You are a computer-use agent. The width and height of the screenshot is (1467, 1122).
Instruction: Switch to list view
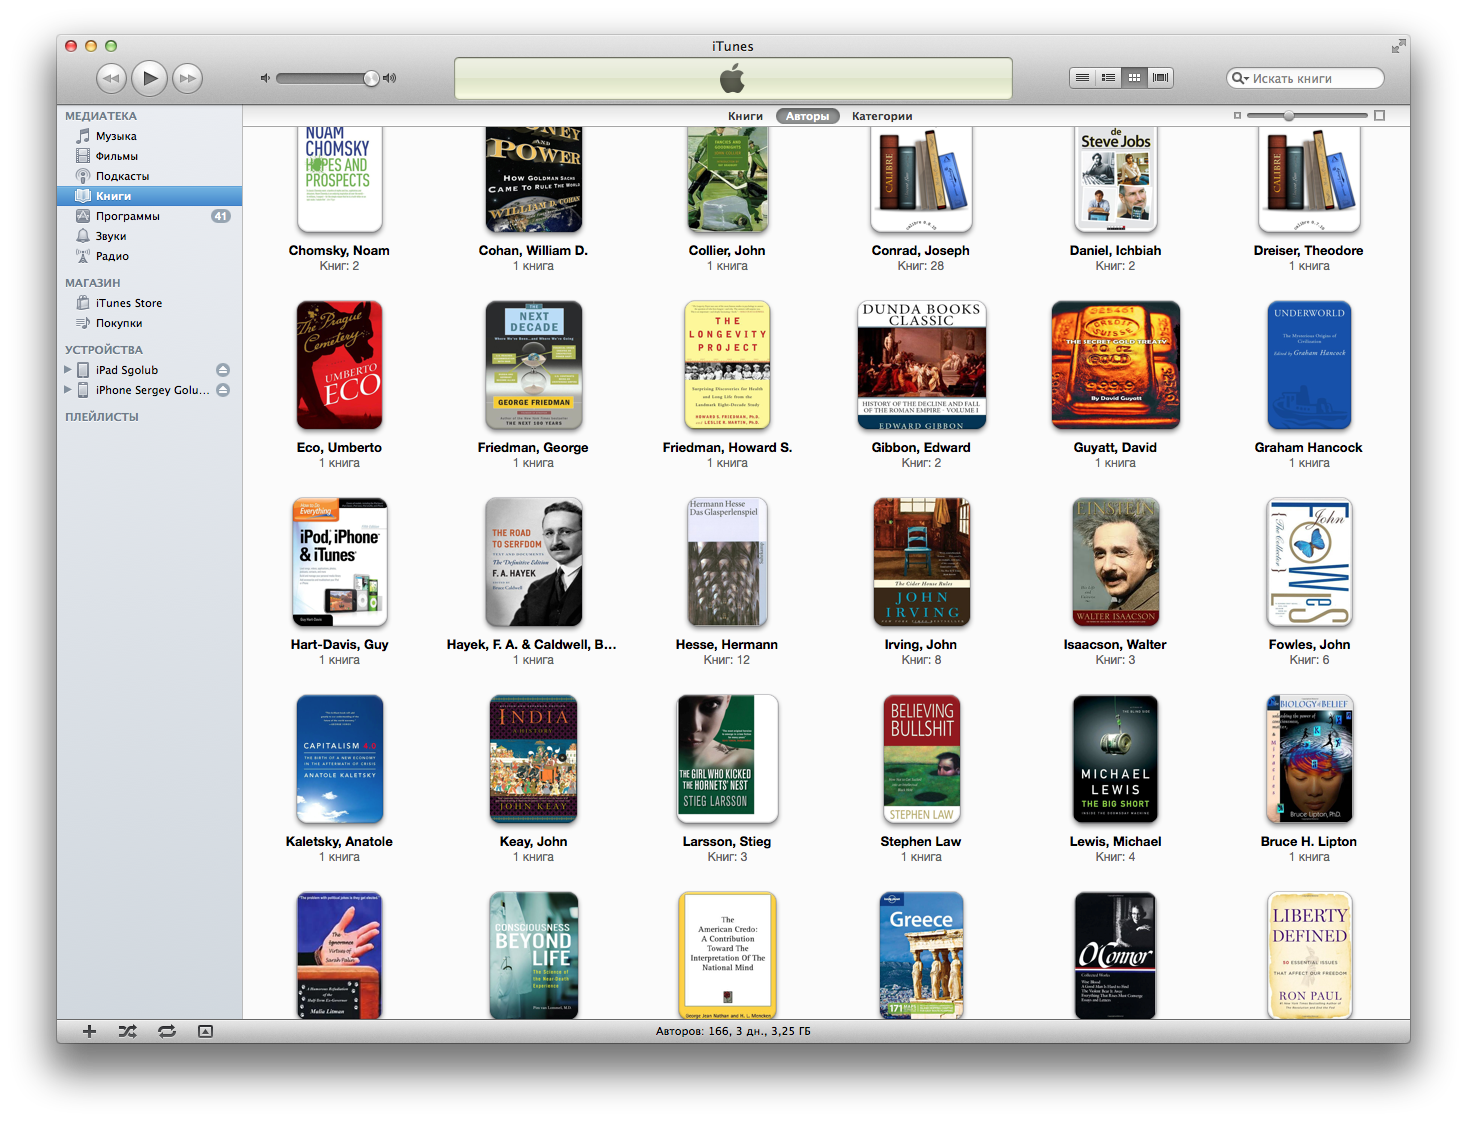coord(1082,77)
